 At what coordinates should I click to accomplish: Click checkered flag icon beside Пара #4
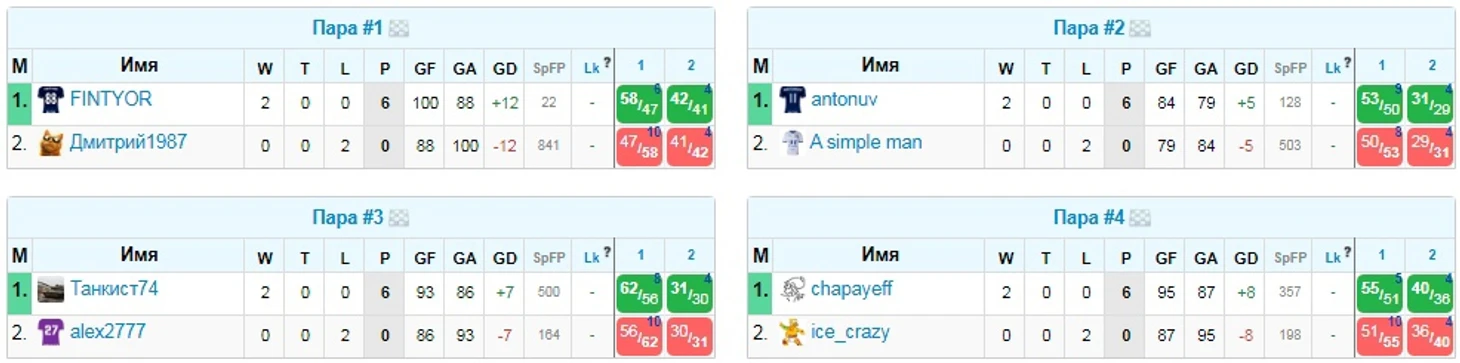point(1140,218)
